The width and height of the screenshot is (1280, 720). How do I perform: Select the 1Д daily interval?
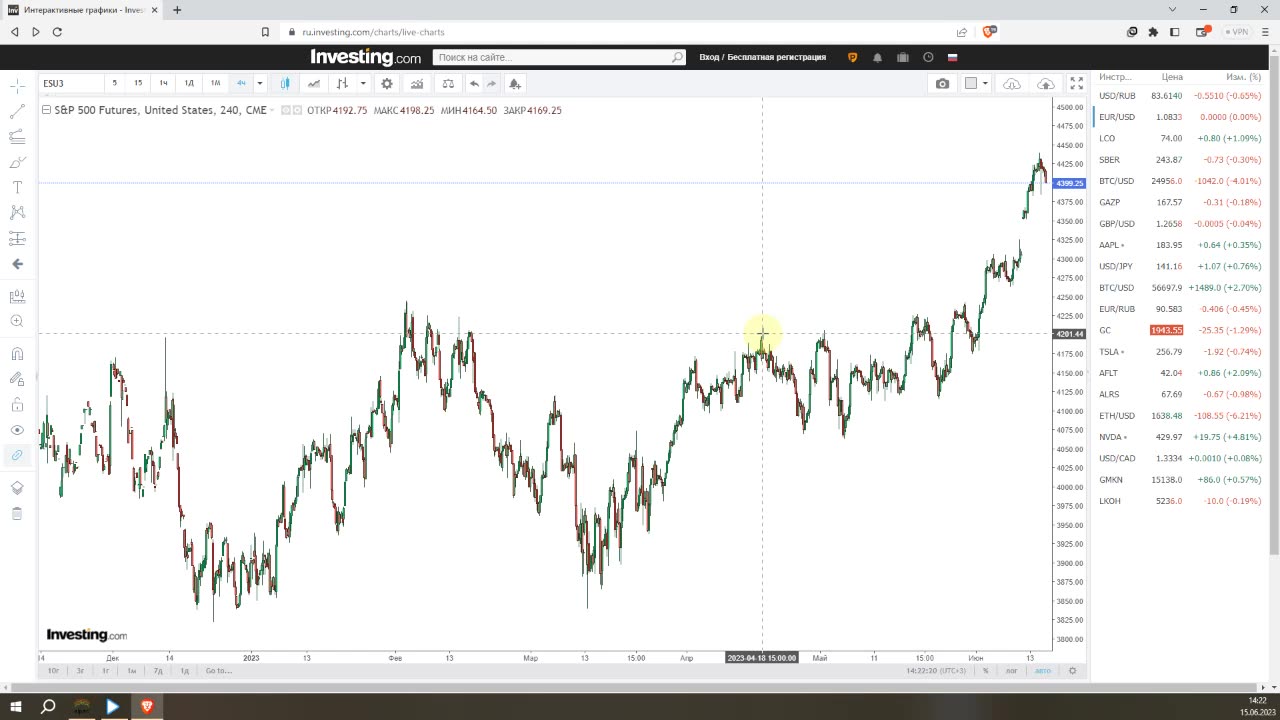189,84
